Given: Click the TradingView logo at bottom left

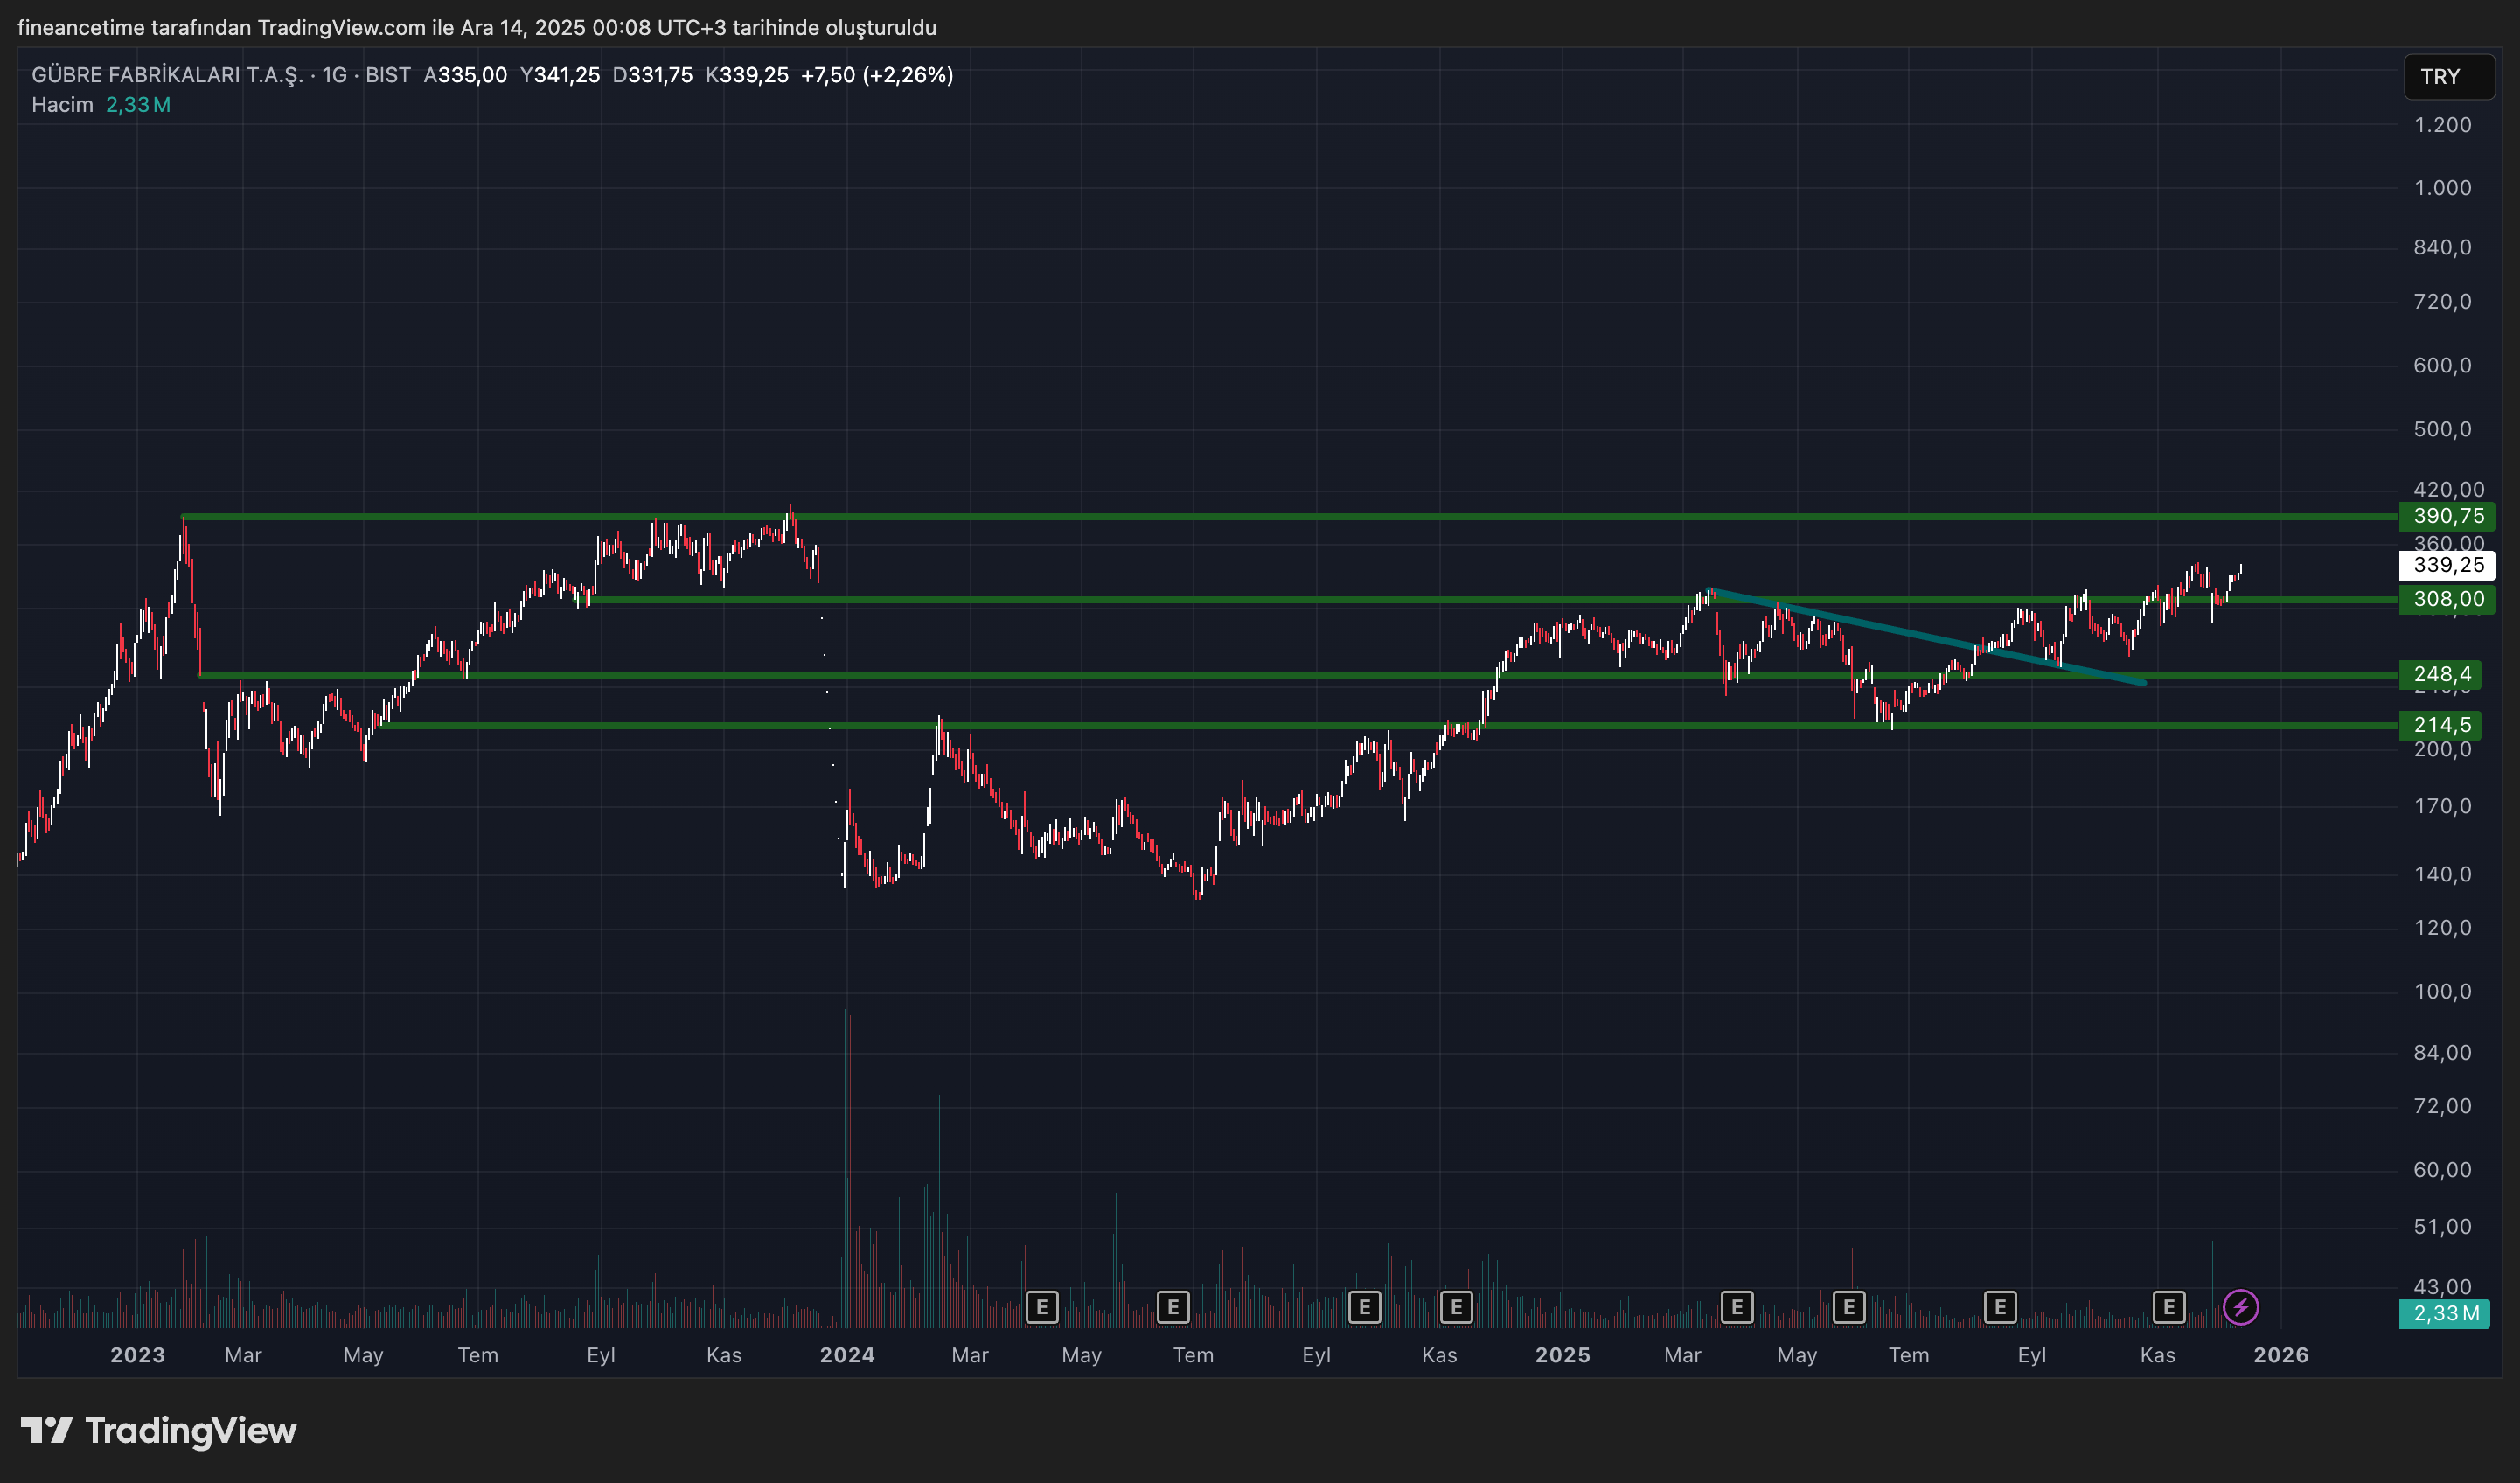Looking at the screenshot, I should pos(160,1431).
